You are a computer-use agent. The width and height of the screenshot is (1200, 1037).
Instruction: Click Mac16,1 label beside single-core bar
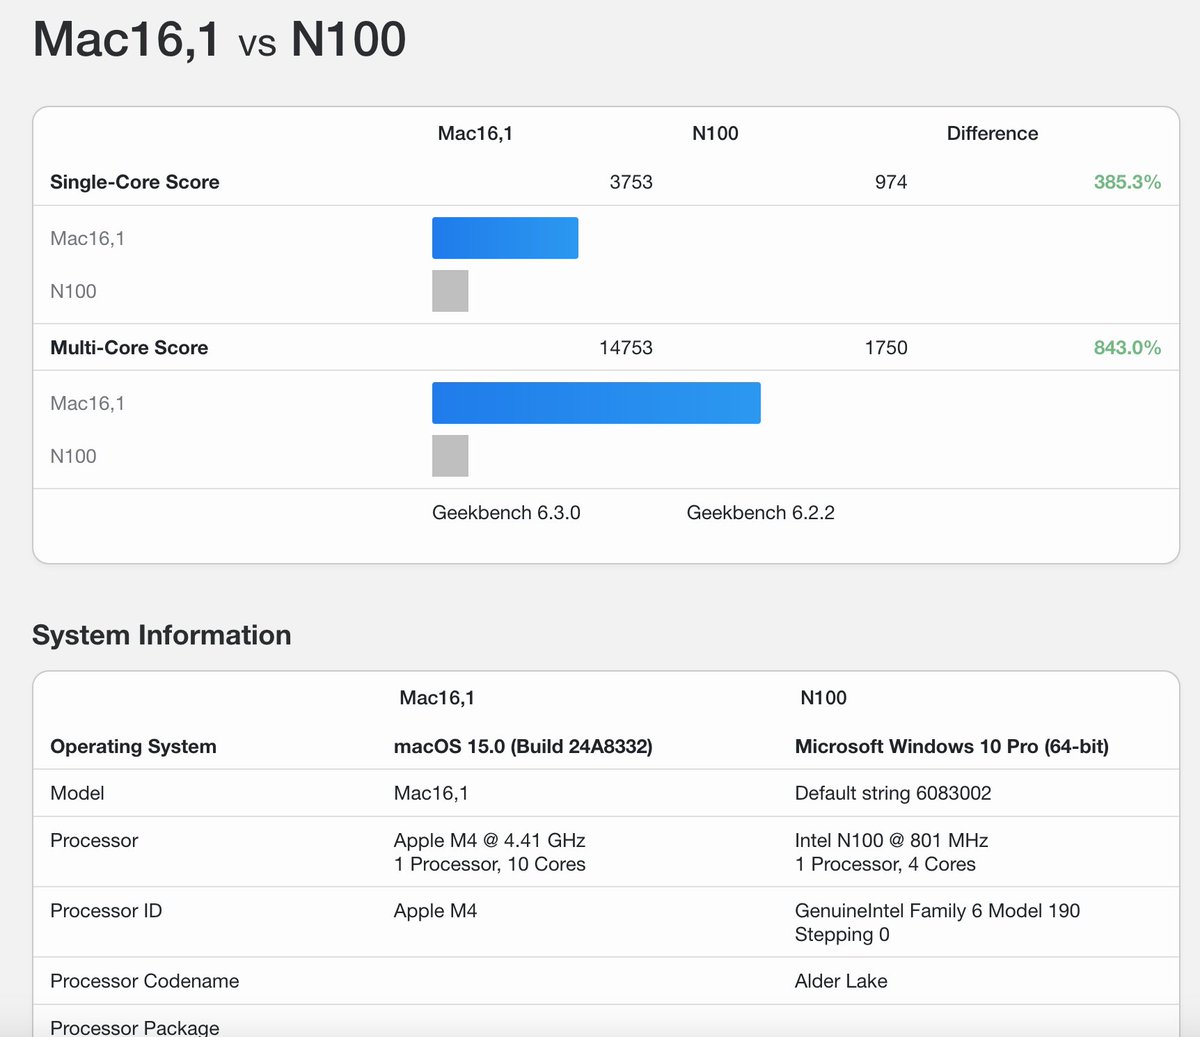88,238
